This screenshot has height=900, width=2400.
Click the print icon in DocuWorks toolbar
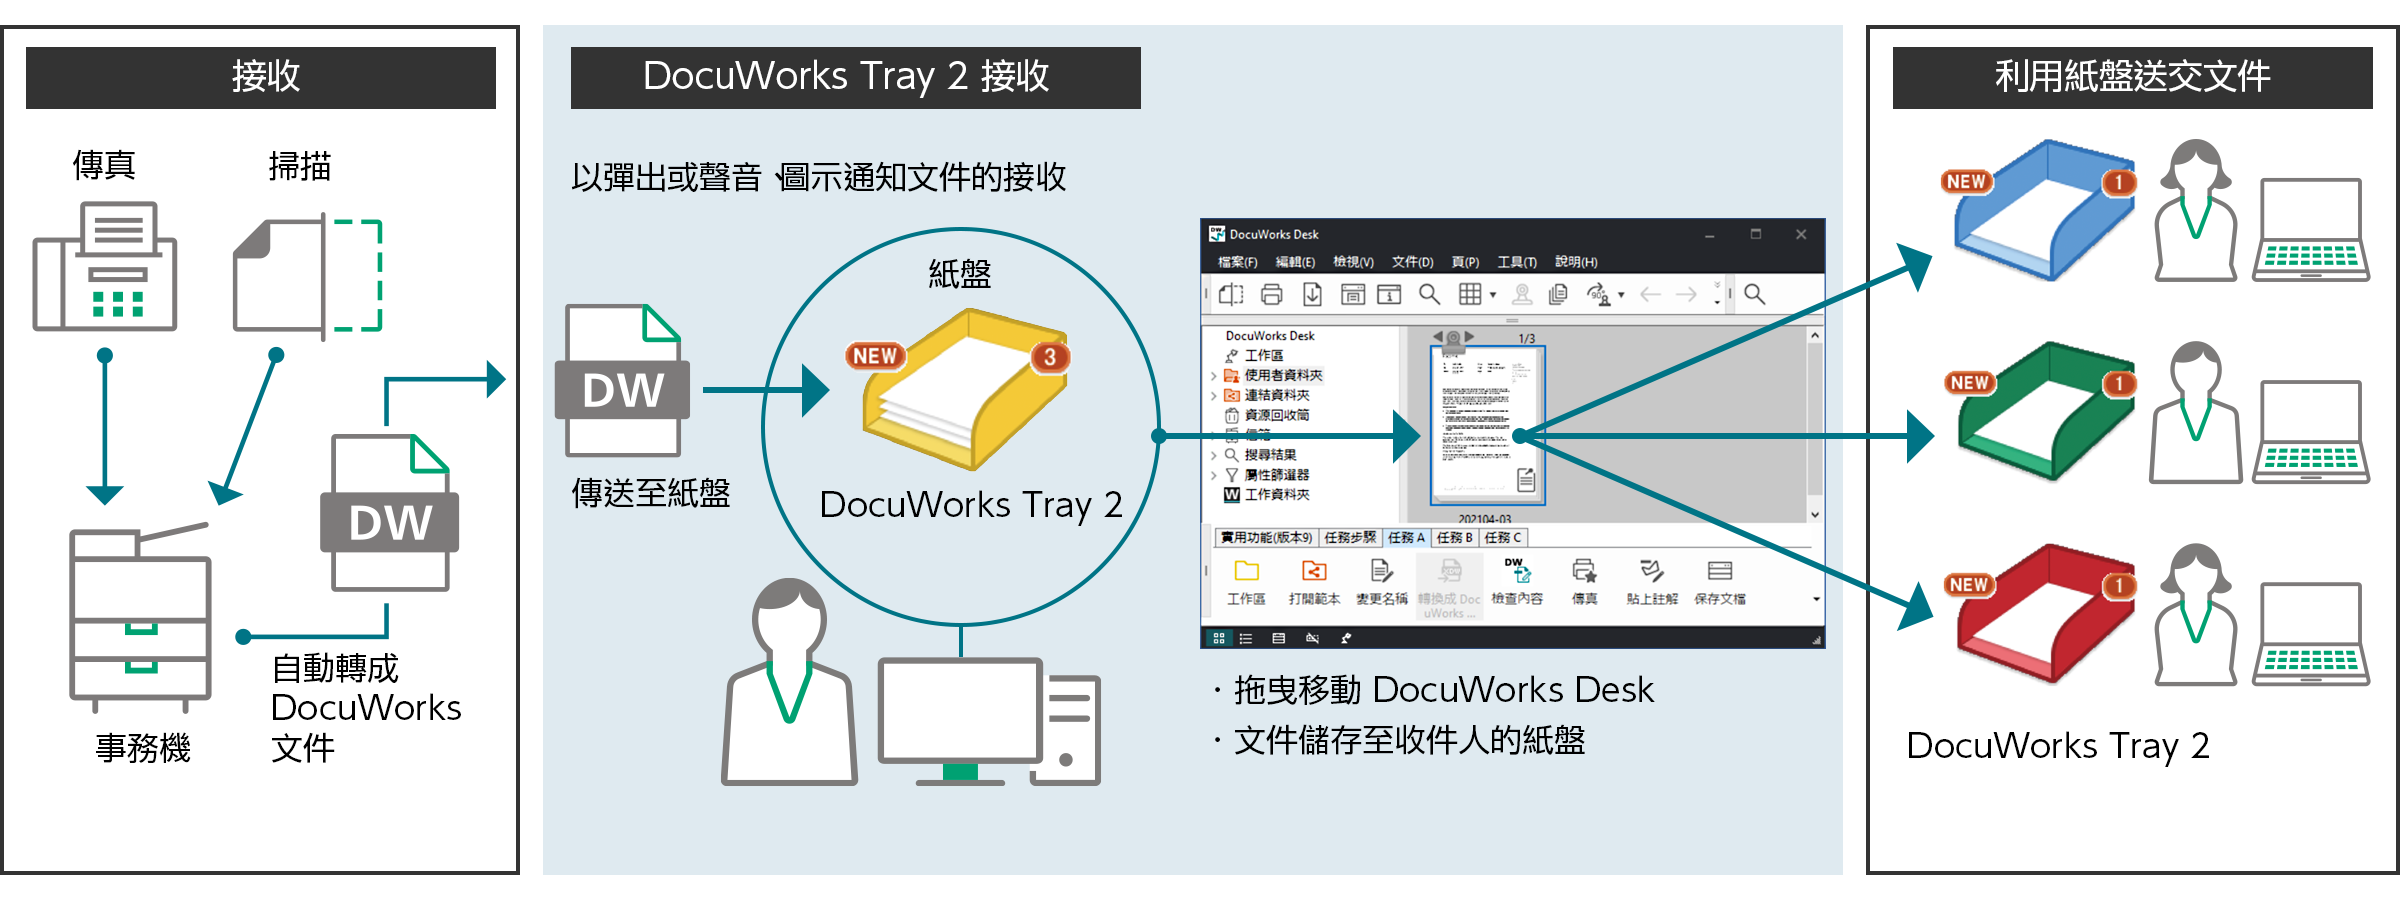(1271, 294)
